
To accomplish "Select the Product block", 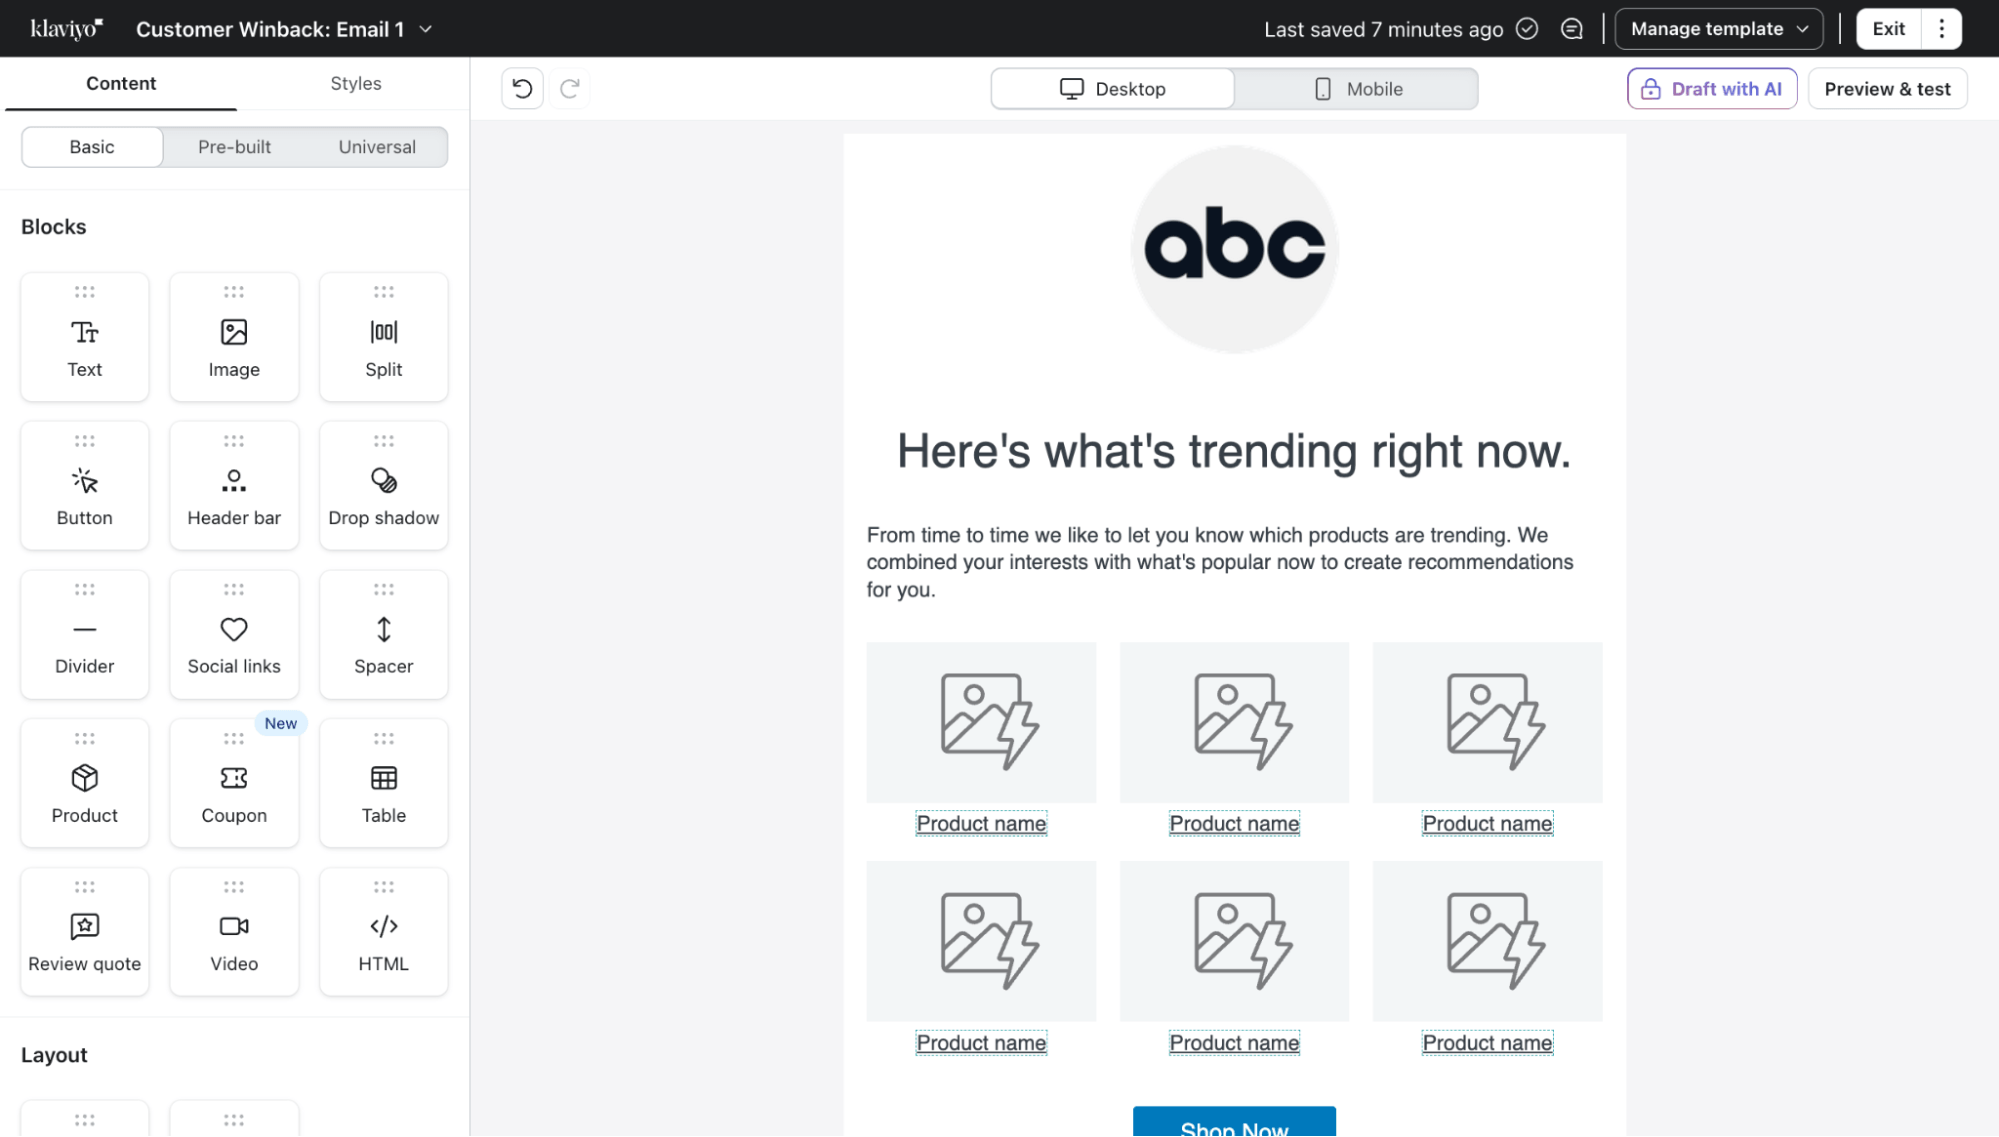I will pos(85,783).
